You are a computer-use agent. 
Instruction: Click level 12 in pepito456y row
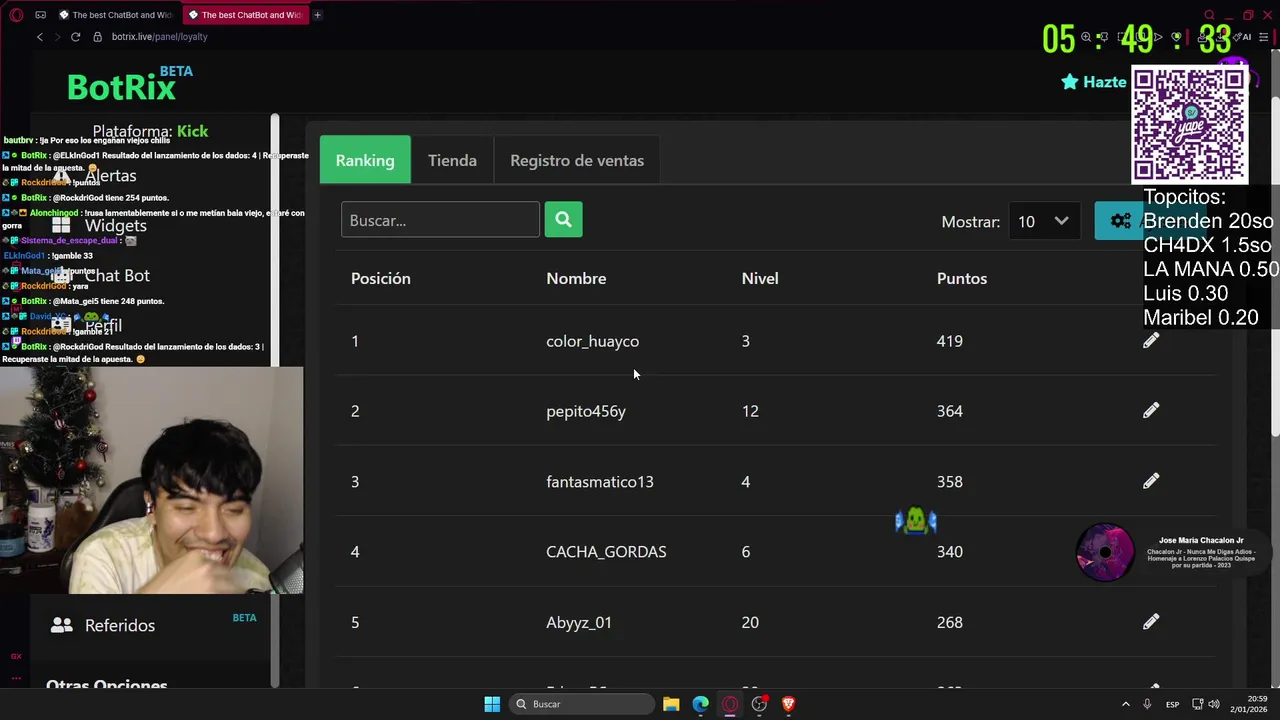pos(750,411)
